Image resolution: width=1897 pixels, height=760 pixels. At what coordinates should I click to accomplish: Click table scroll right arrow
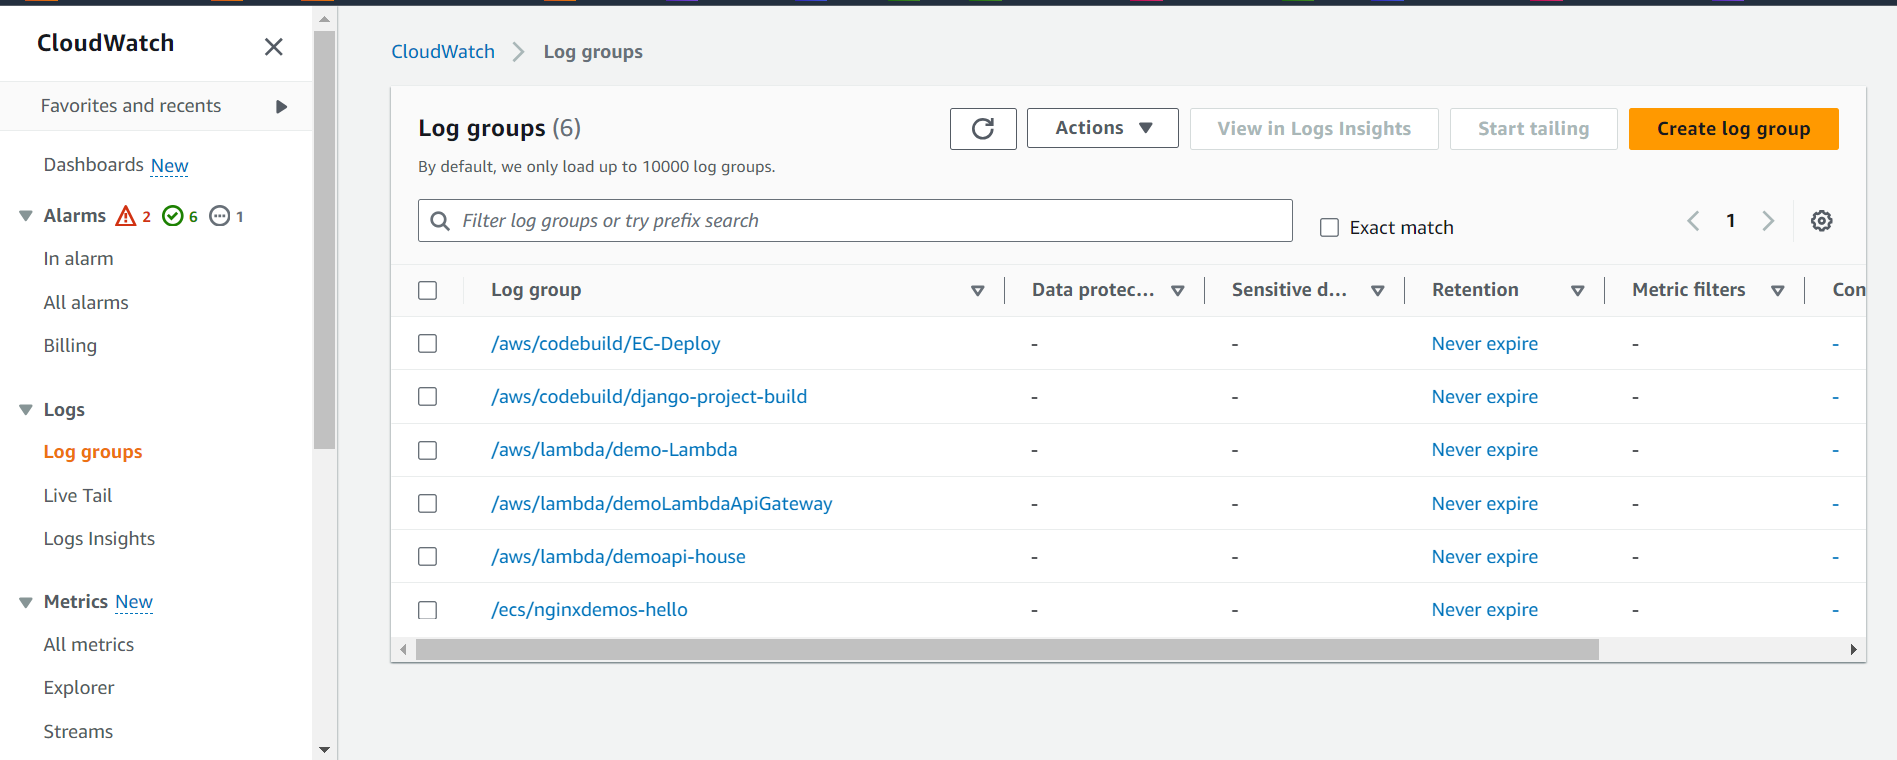click(x=1853, y=650)
